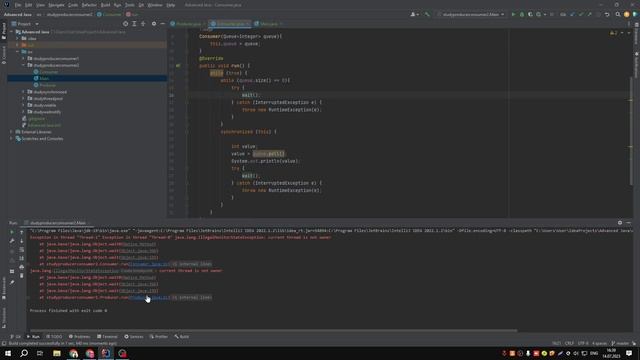Open the Terminal tool window tab
Screen dimensions: 640x360
[107, 337]
